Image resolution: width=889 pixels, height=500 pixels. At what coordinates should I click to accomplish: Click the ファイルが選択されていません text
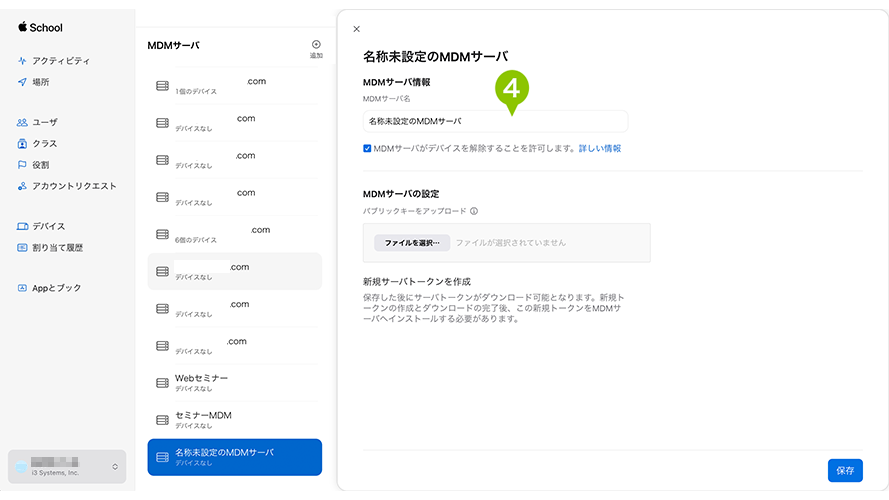511,243
